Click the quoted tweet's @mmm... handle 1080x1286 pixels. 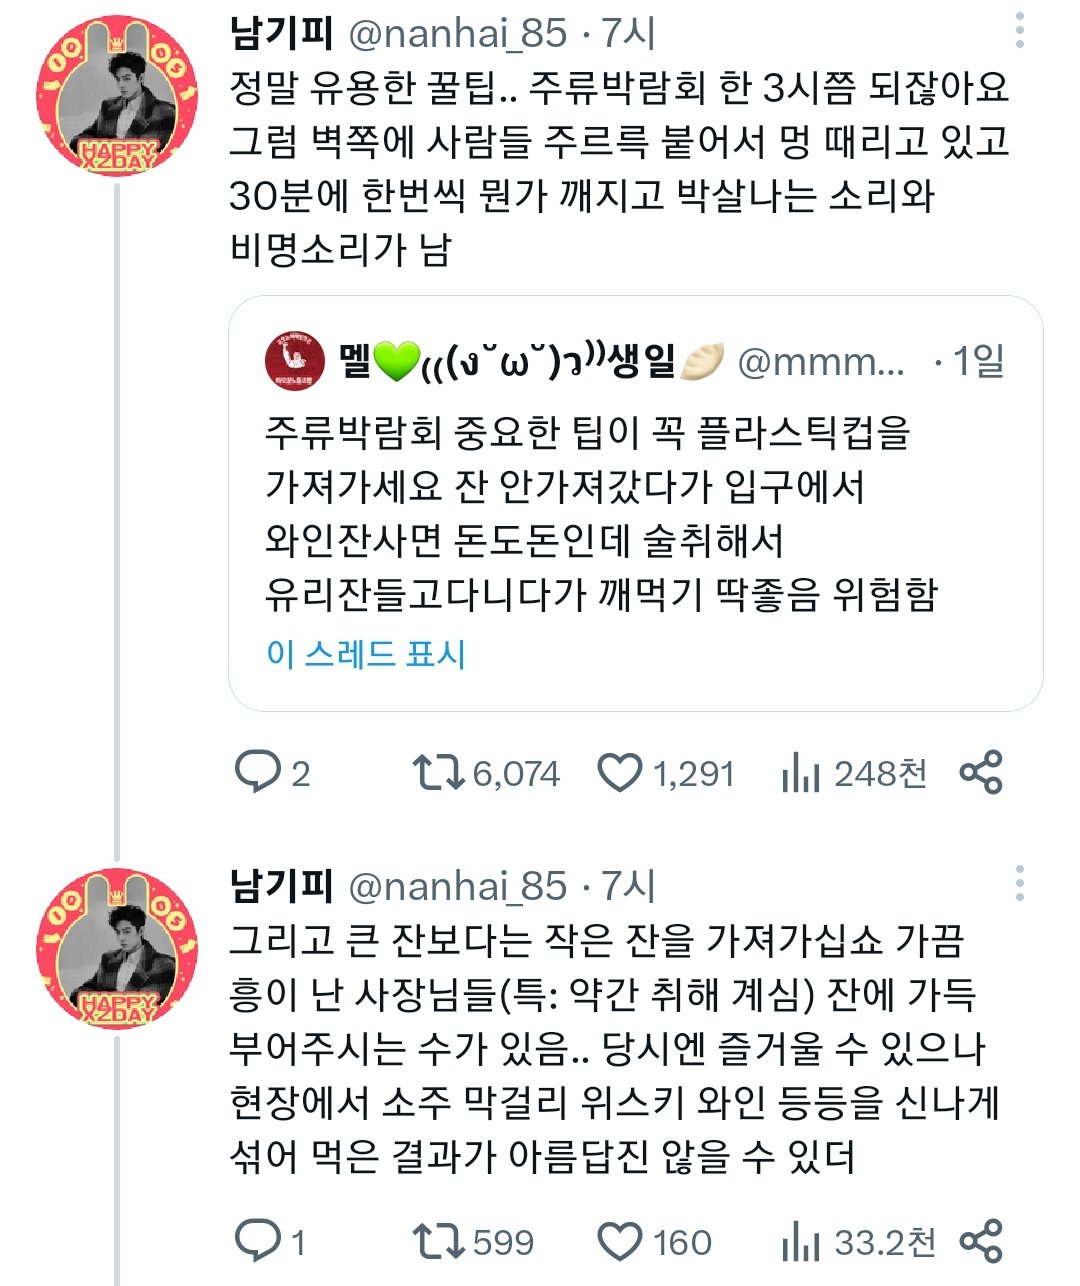tap(820, 362)
